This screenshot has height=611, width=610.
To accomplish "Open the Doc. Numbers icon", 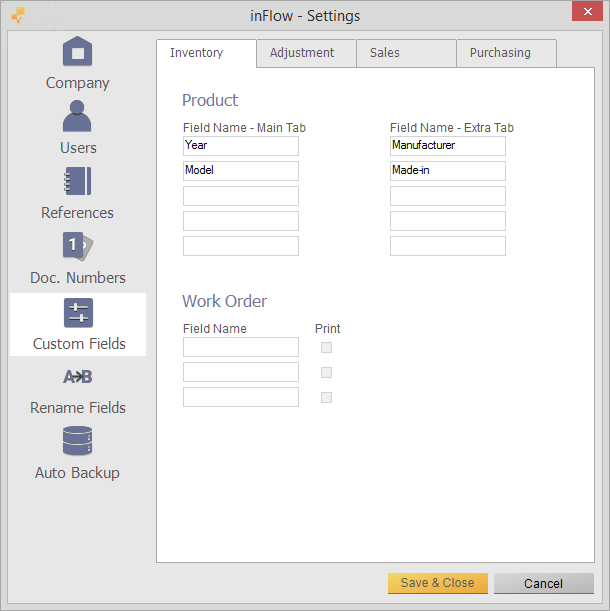I will pyautogui.click(x=78, y=246).
